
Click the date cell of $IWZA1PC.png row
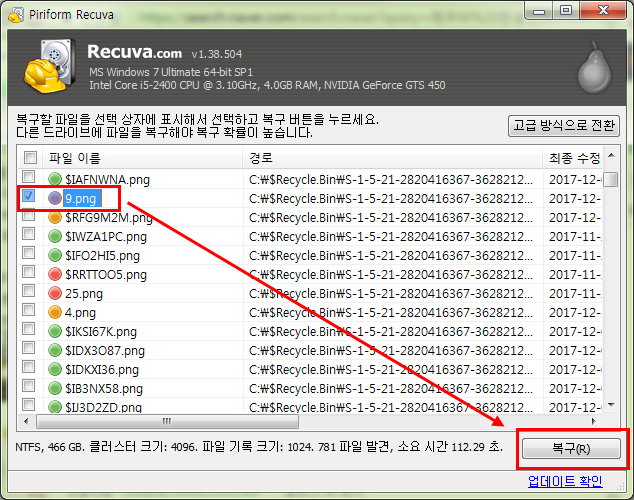575,236
